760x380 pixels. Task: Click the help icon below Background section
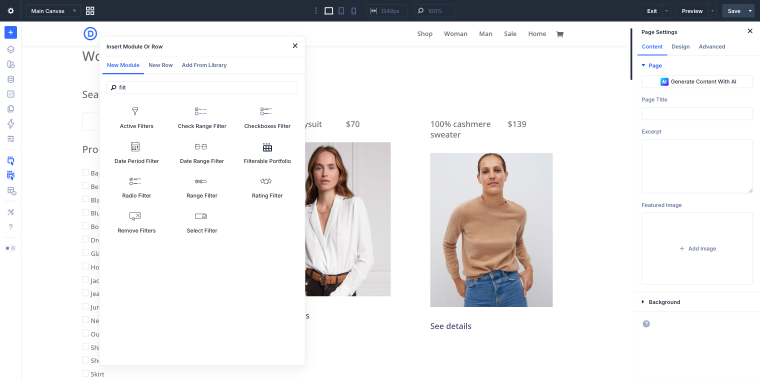point(646,324)
